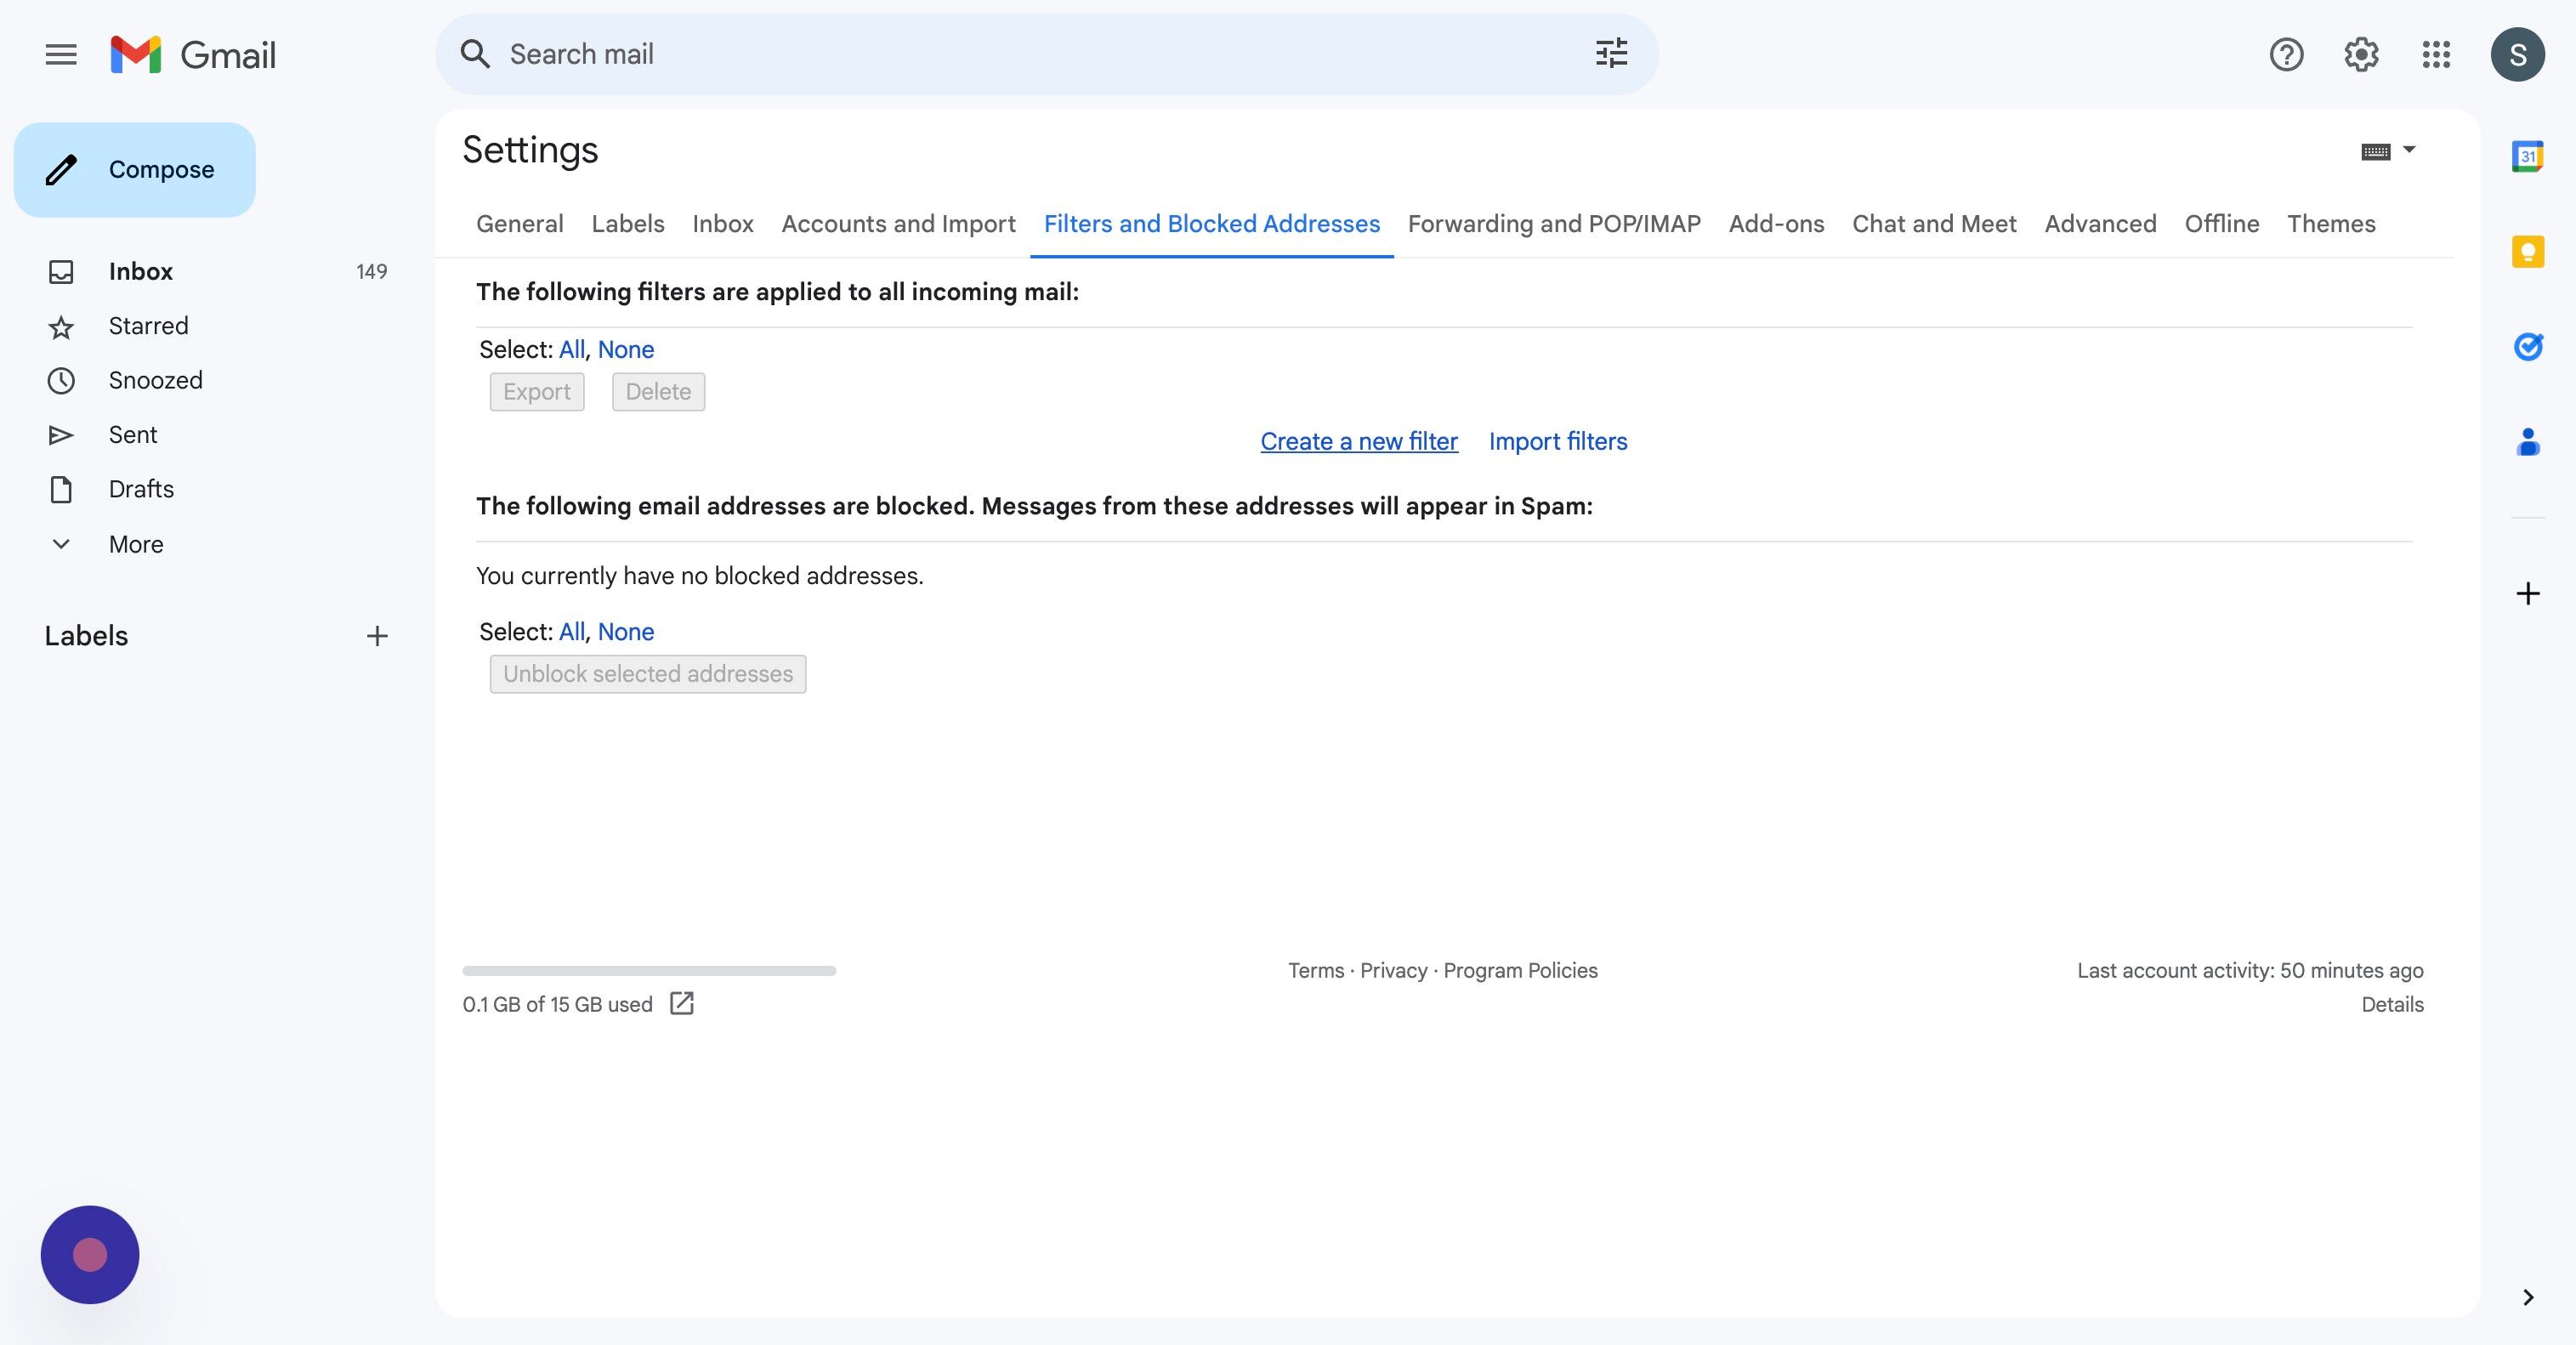Screen dimensions: 2576x1345
Task: Open Google Keep side panel icon
Action: coord(2527,251)
